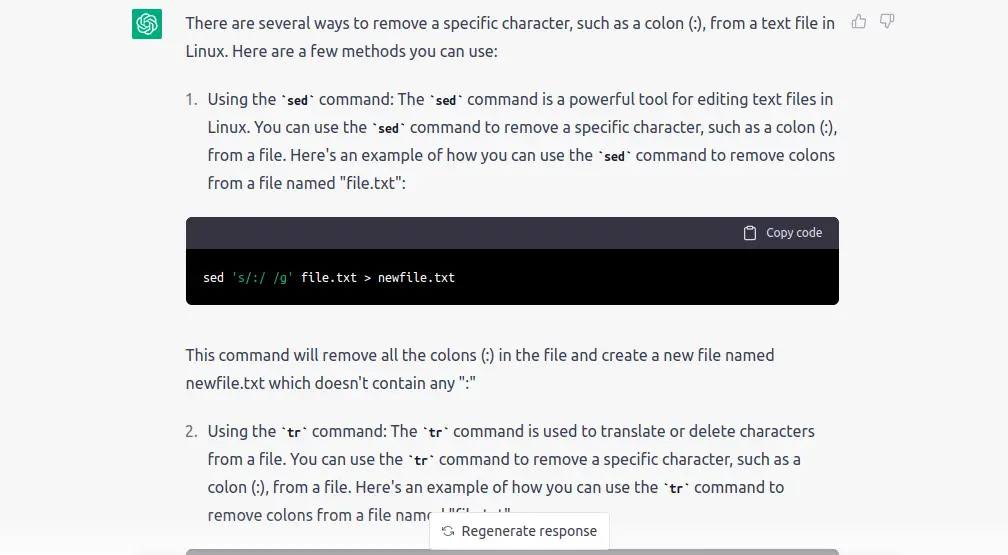Click the 'This command will remove all' paragraph
1008x555 pixels.
coord(480,369)
